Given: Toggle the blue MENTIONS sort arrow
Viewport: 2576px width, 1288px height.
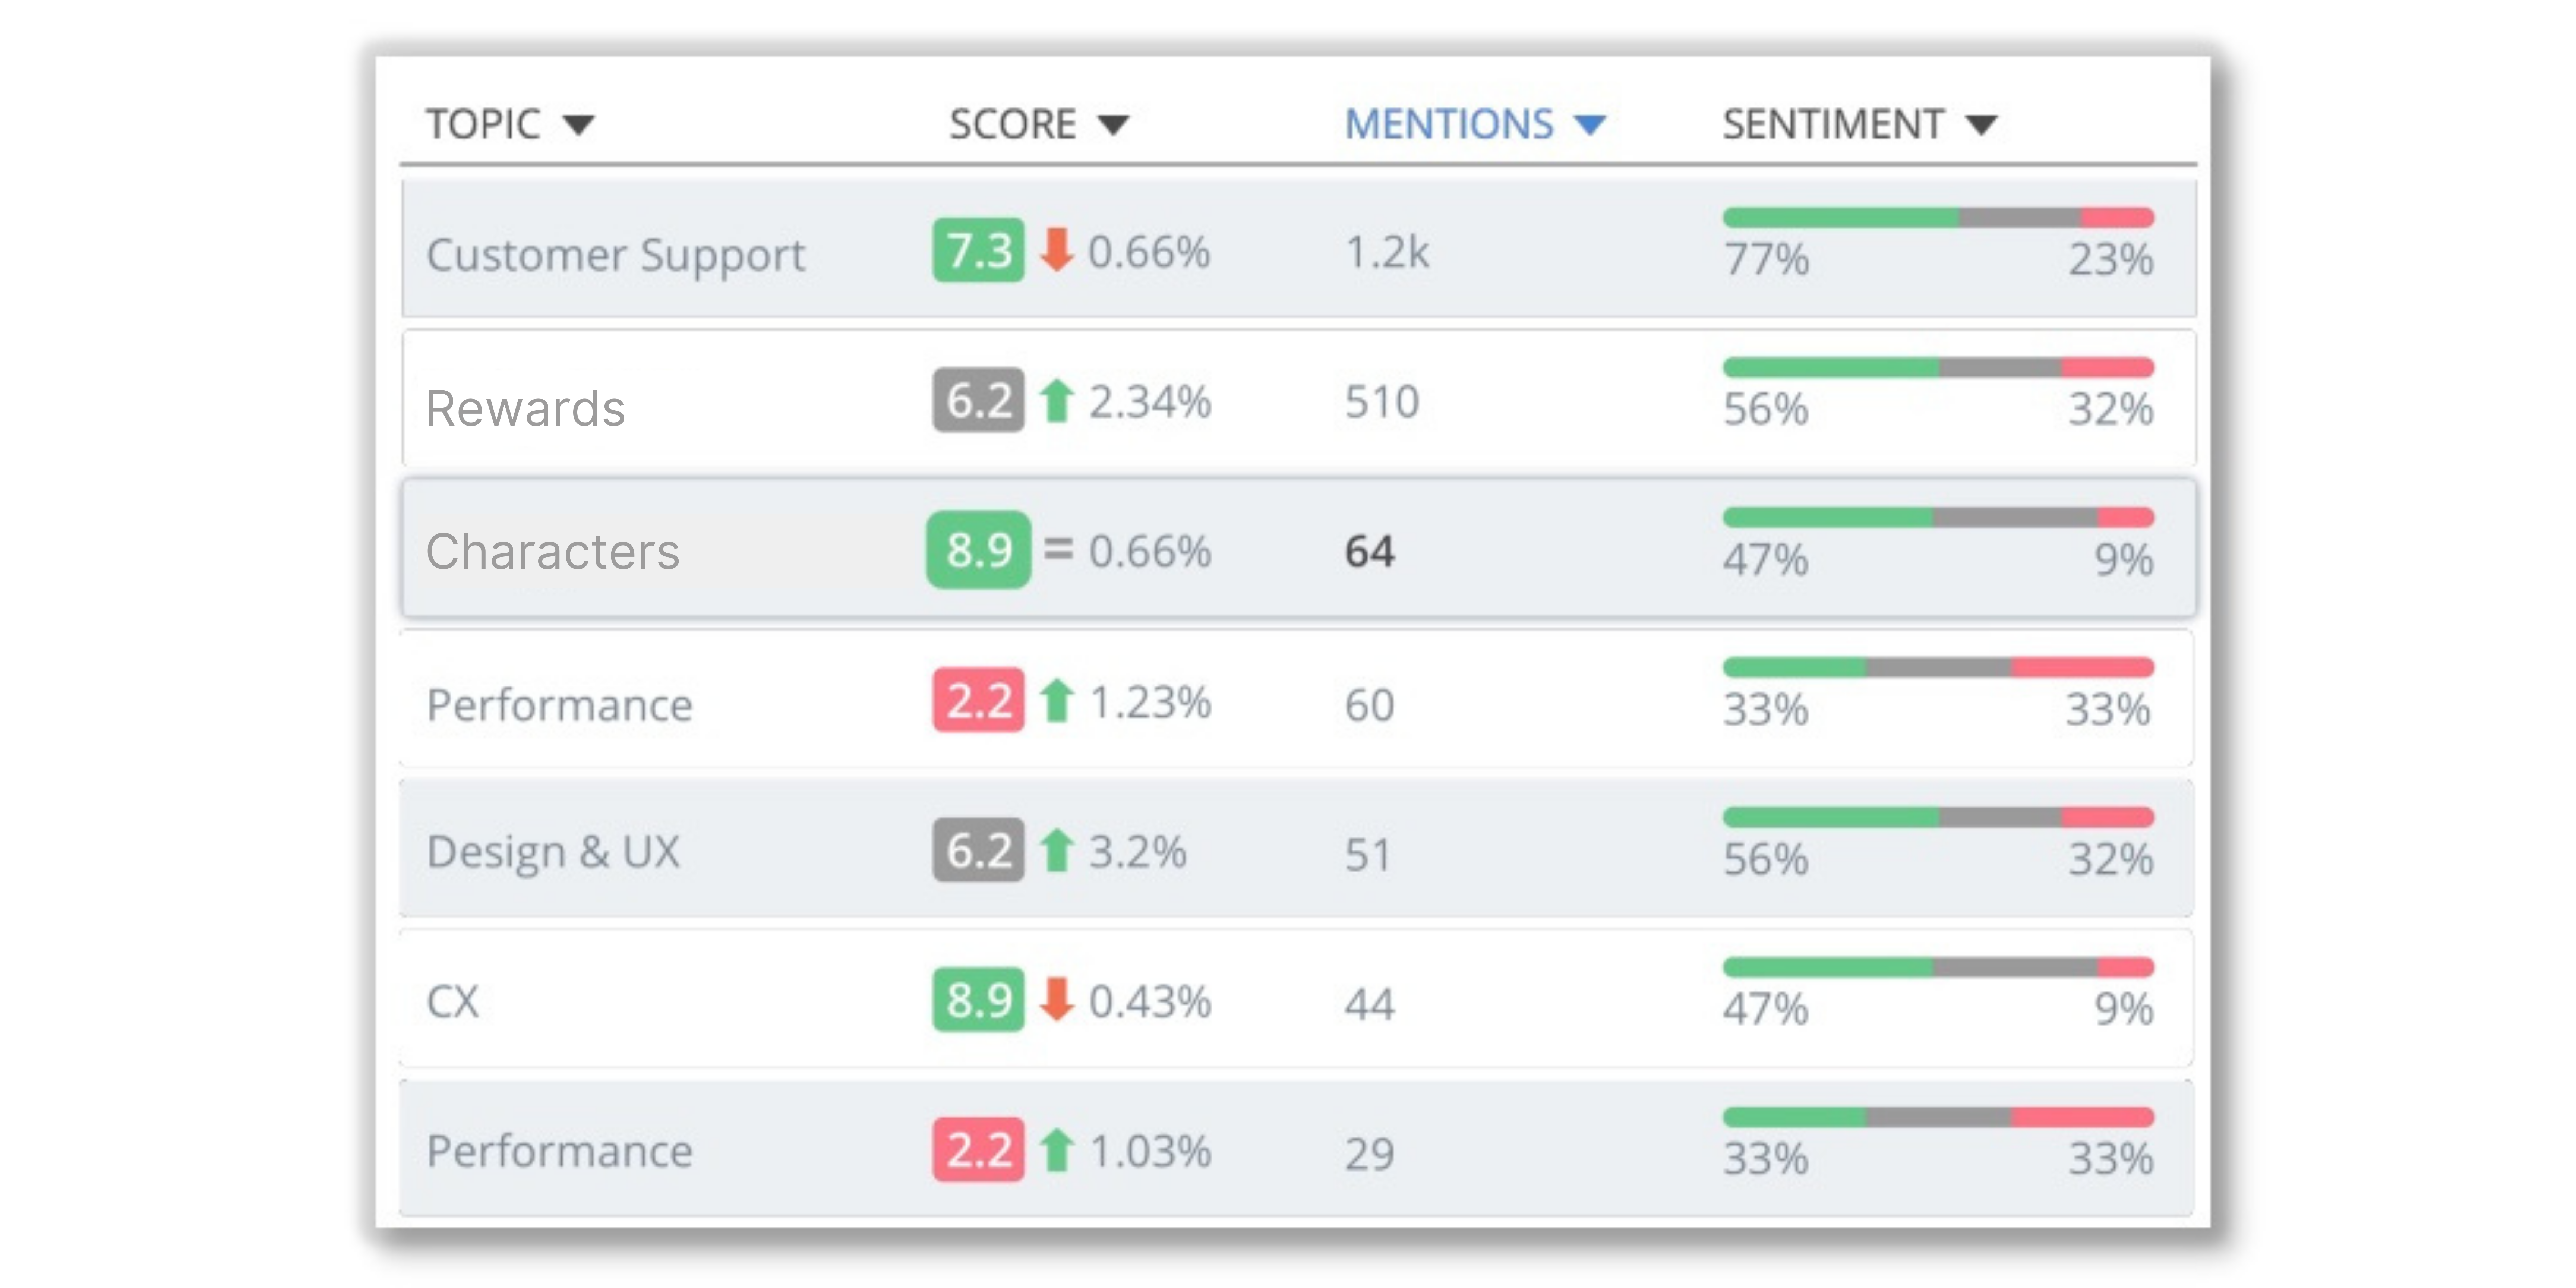Looking at the screenshot, I should 1589,125.
